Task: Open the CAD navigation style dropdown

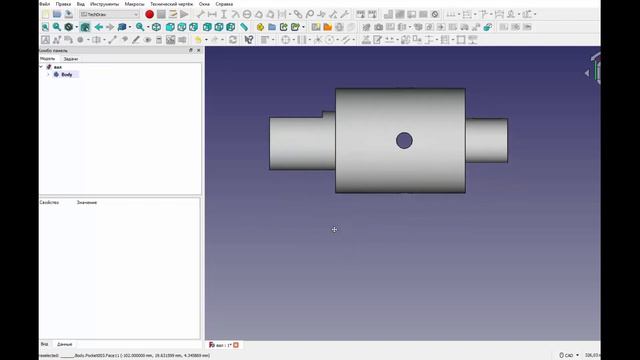Action: (569, 355)
